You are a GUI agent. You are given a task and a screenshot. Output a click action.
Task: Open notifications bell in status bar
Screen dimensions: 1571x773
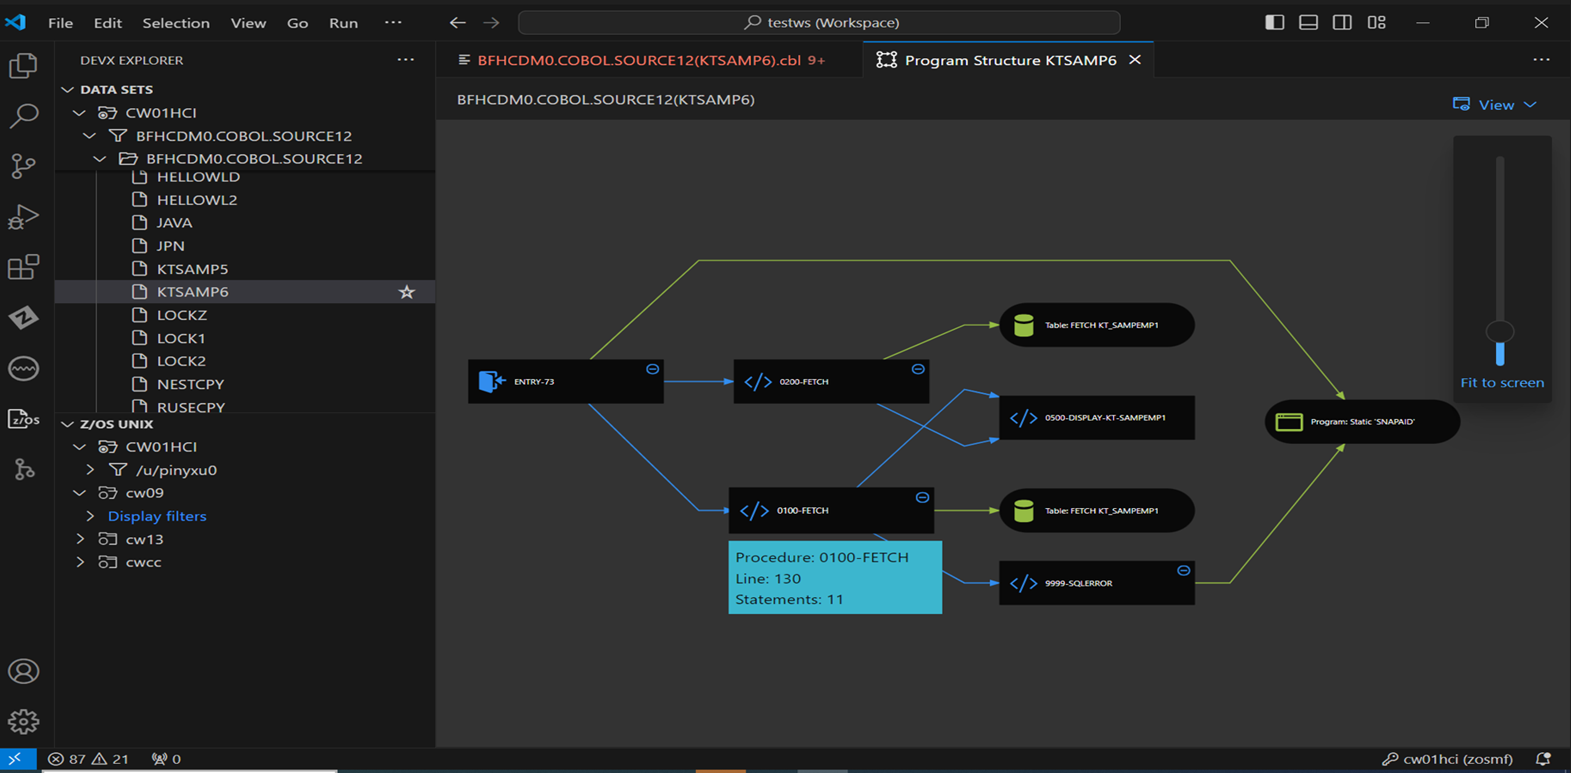1544,759
